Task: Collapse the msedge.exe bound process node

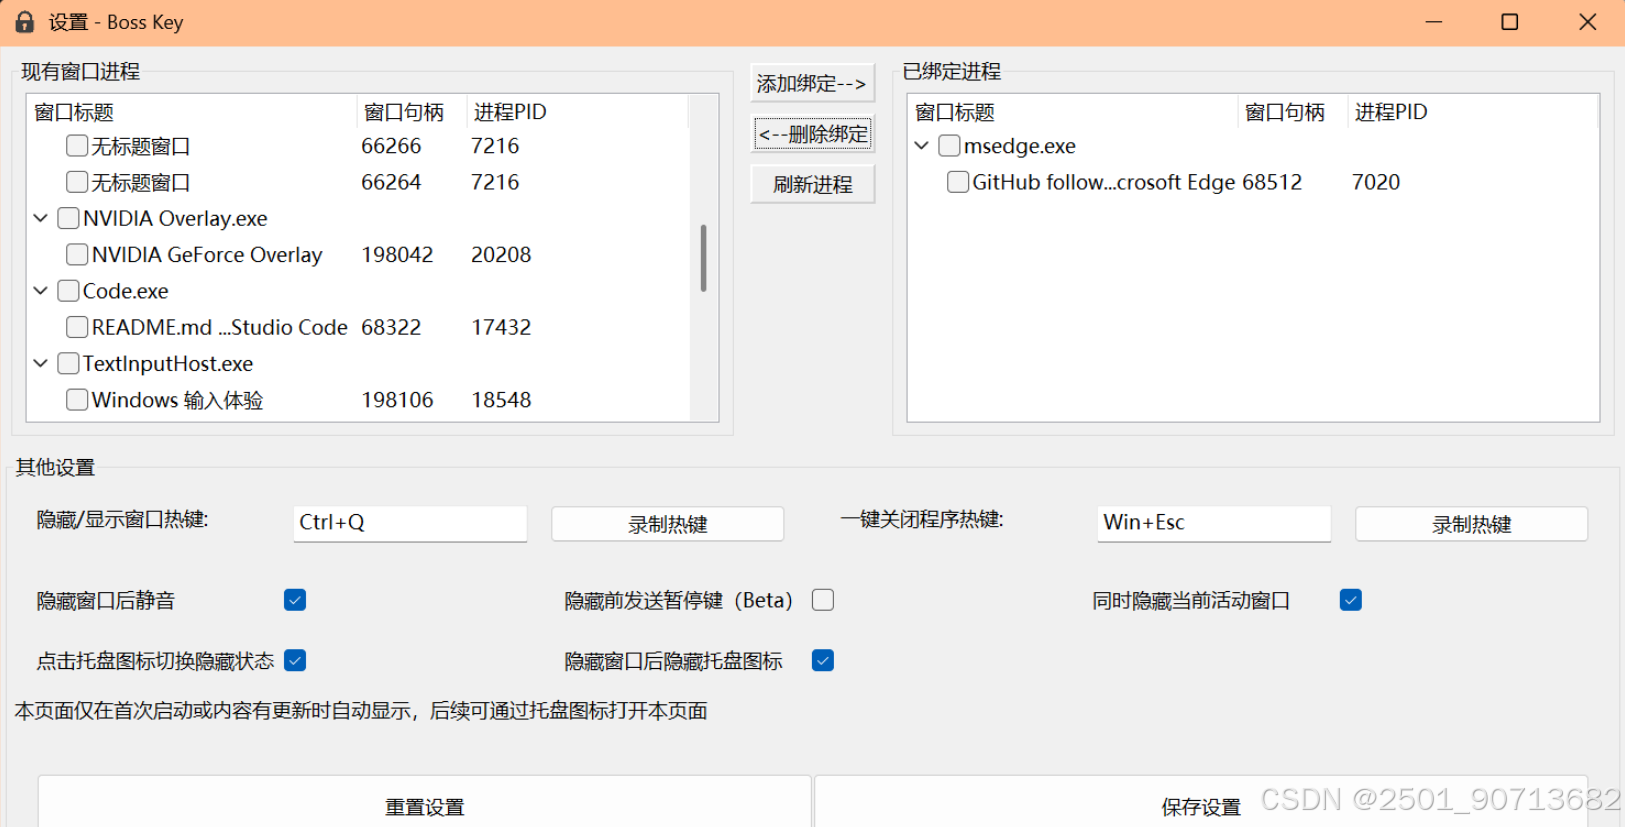Action: click(x=922, y=146)
